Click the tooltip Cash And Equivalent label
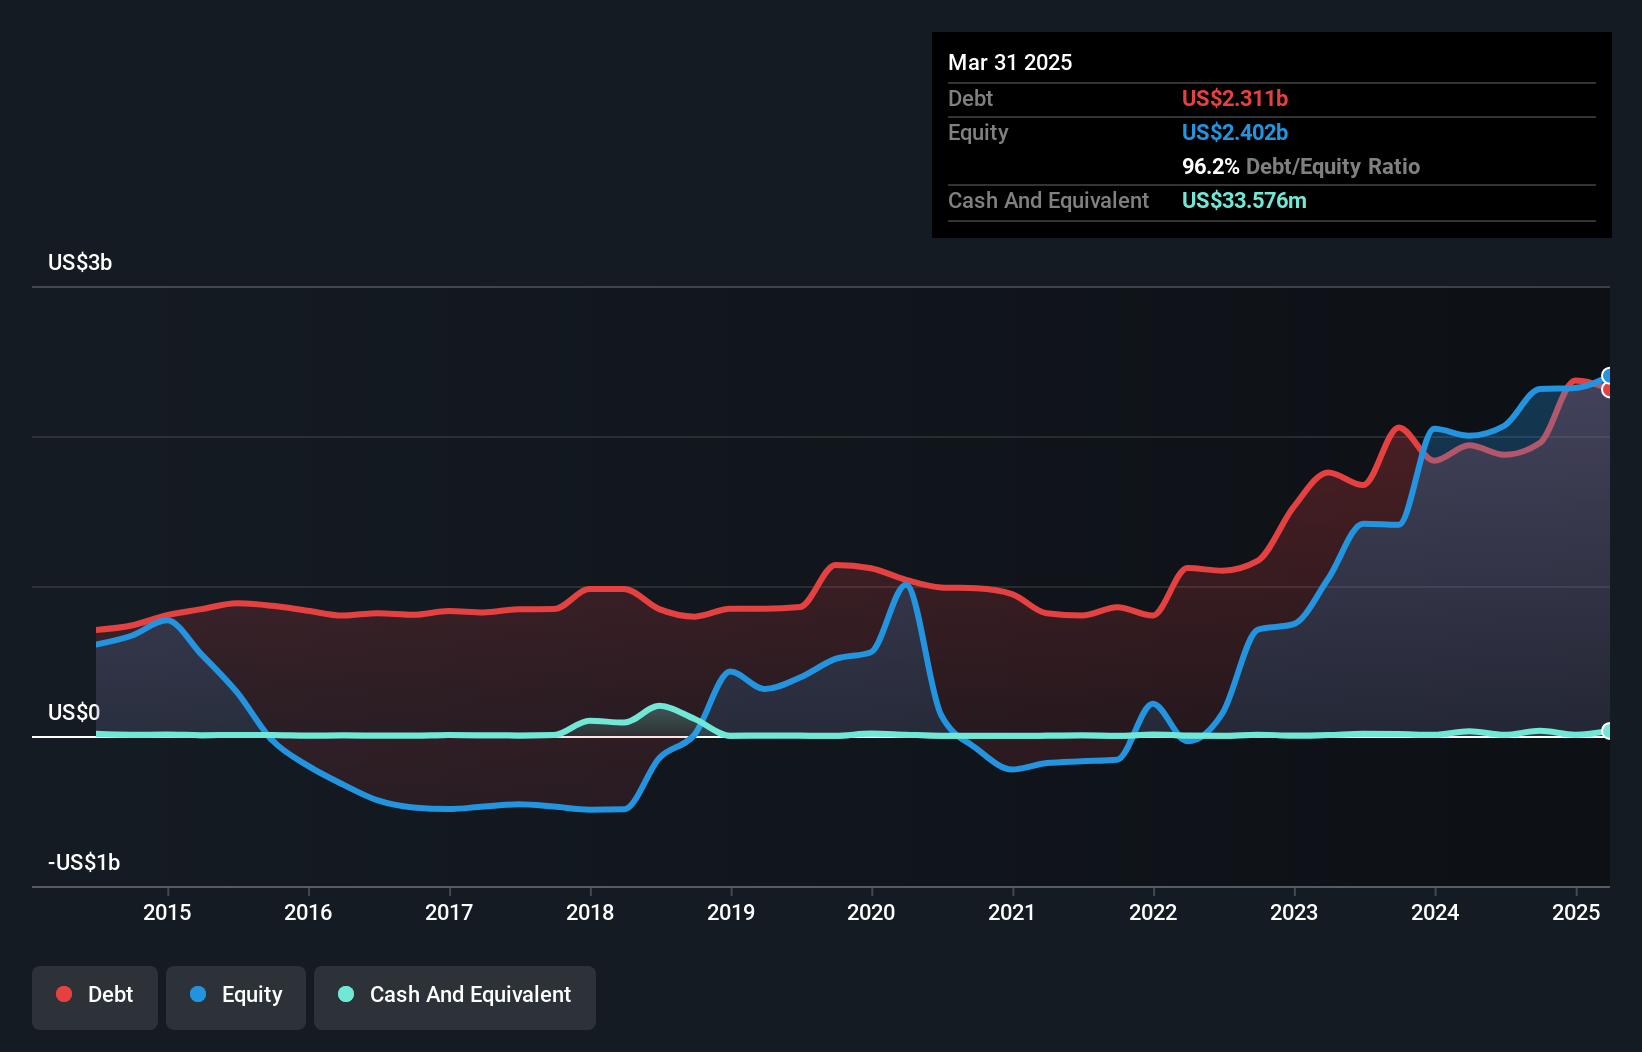 pos(1048,200)
